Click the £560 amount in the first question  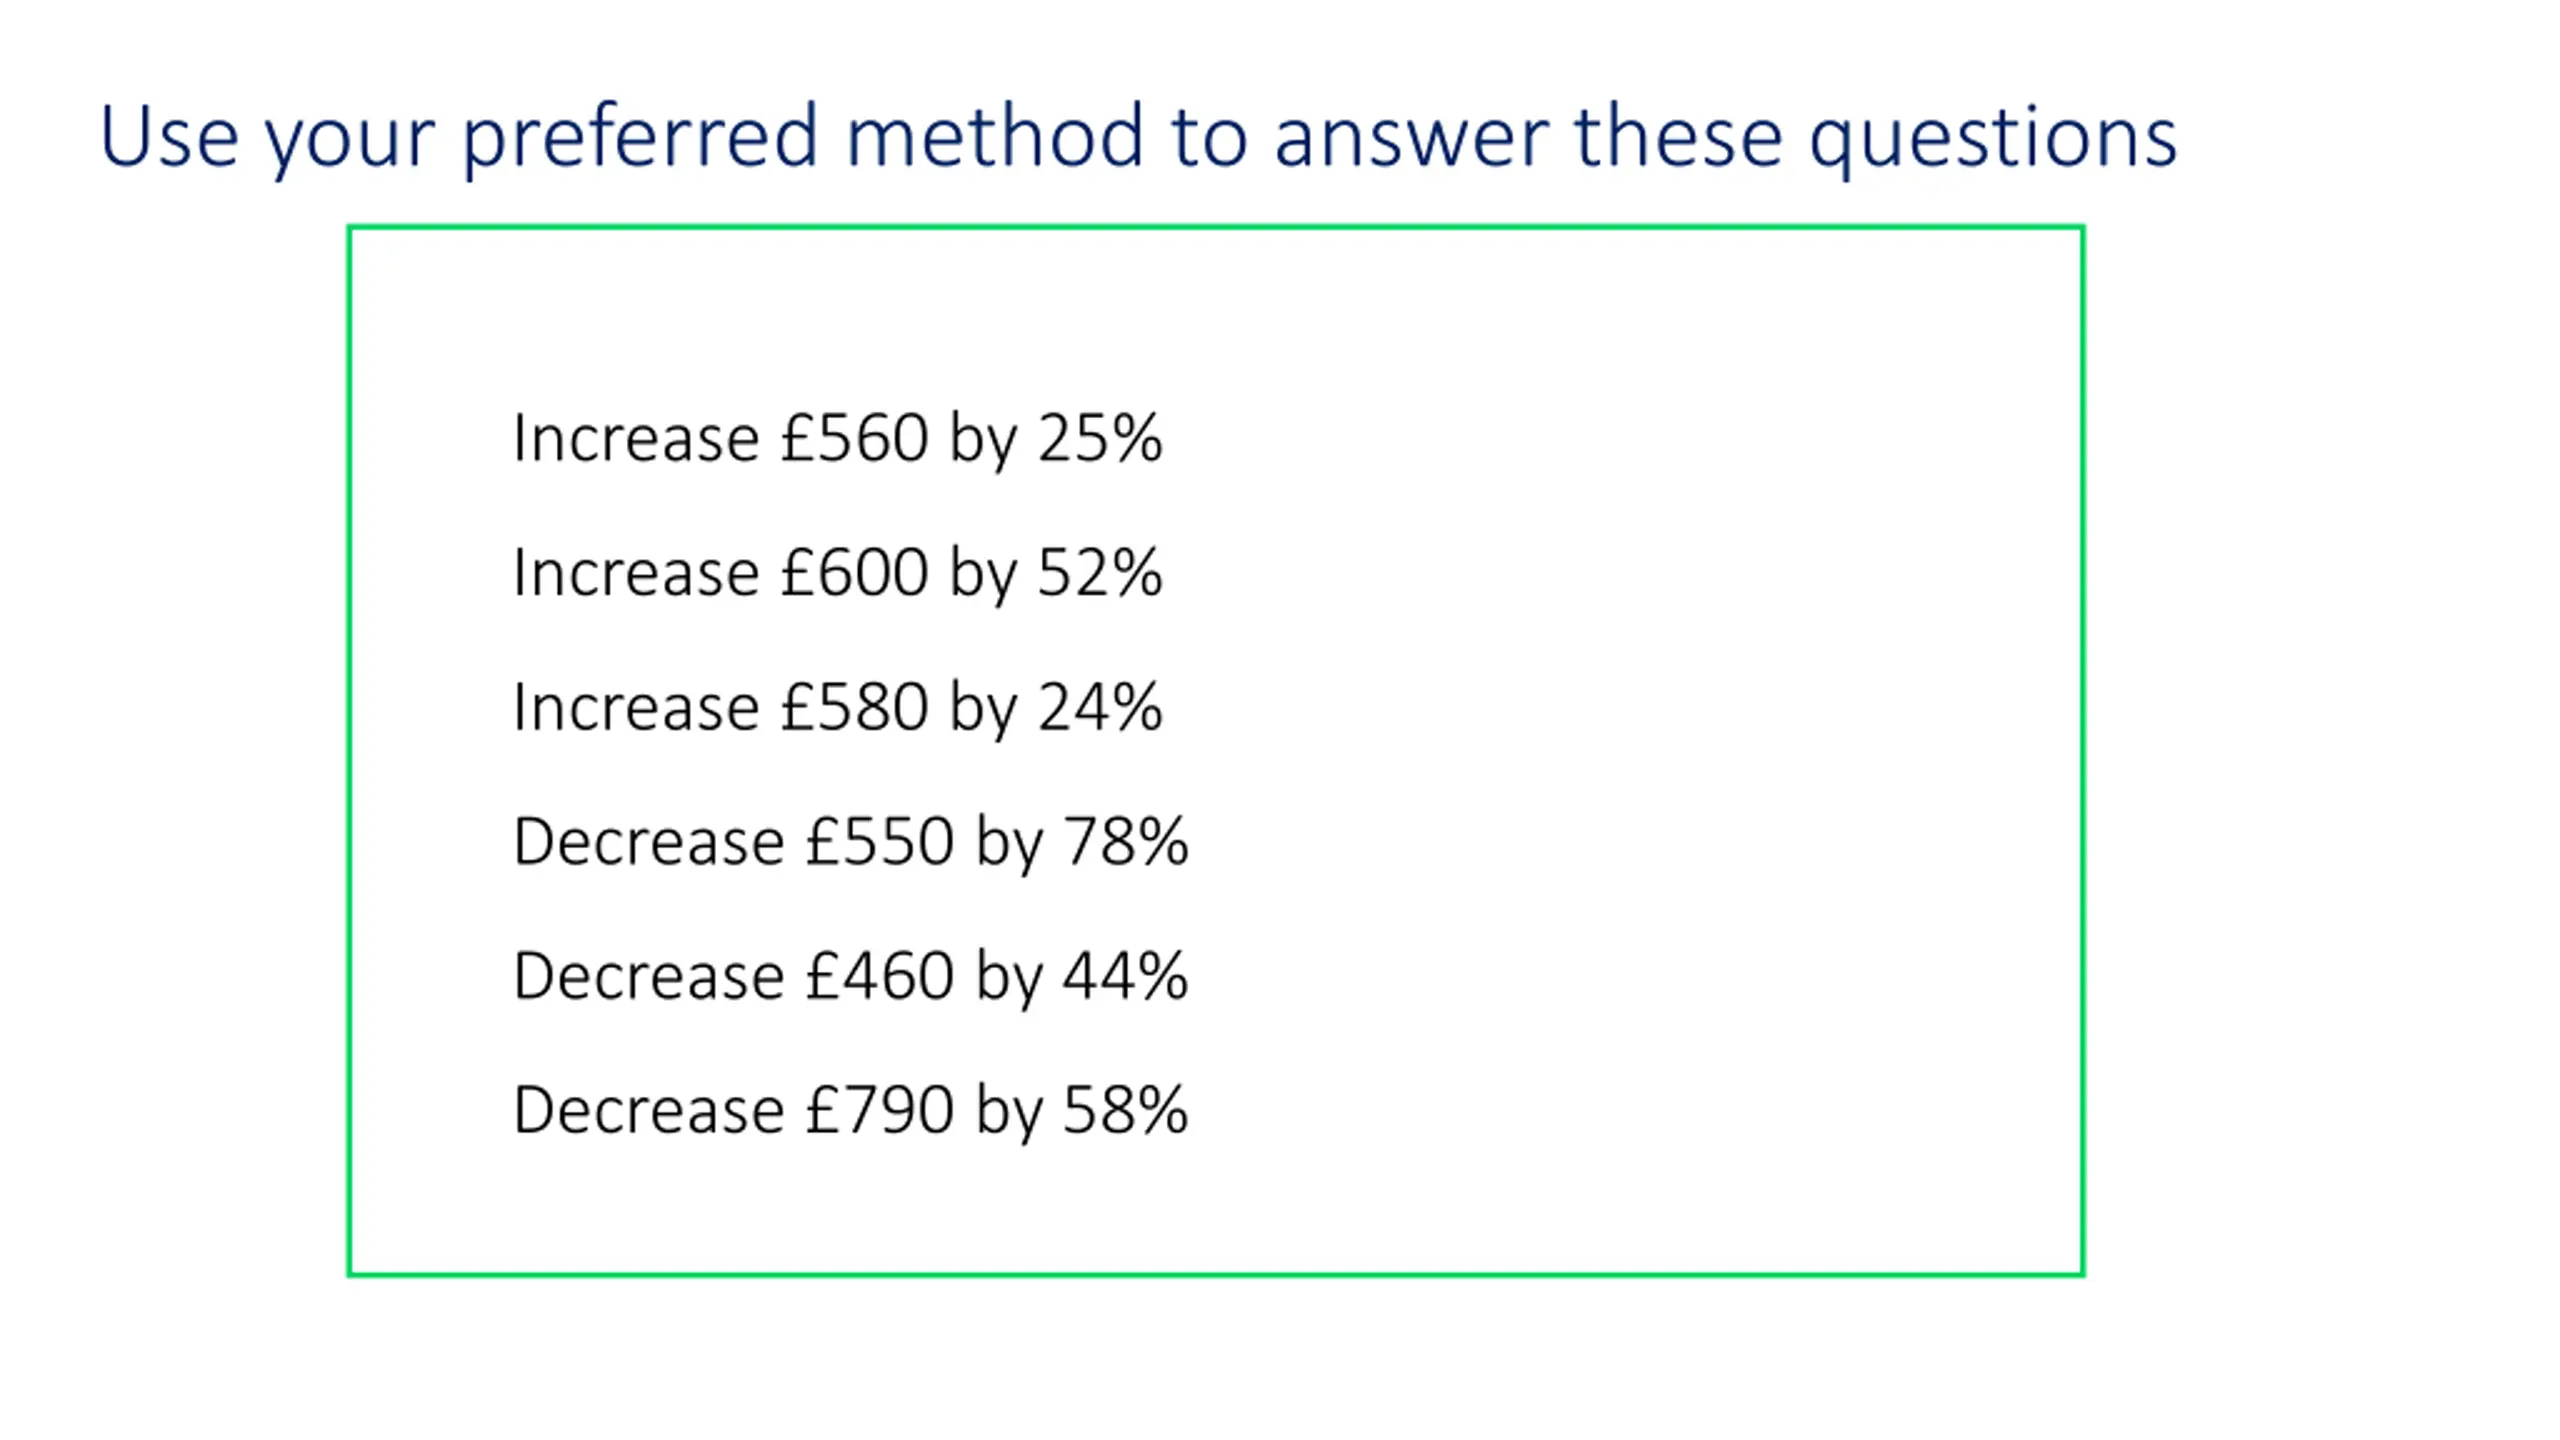(x=855, y=438)
